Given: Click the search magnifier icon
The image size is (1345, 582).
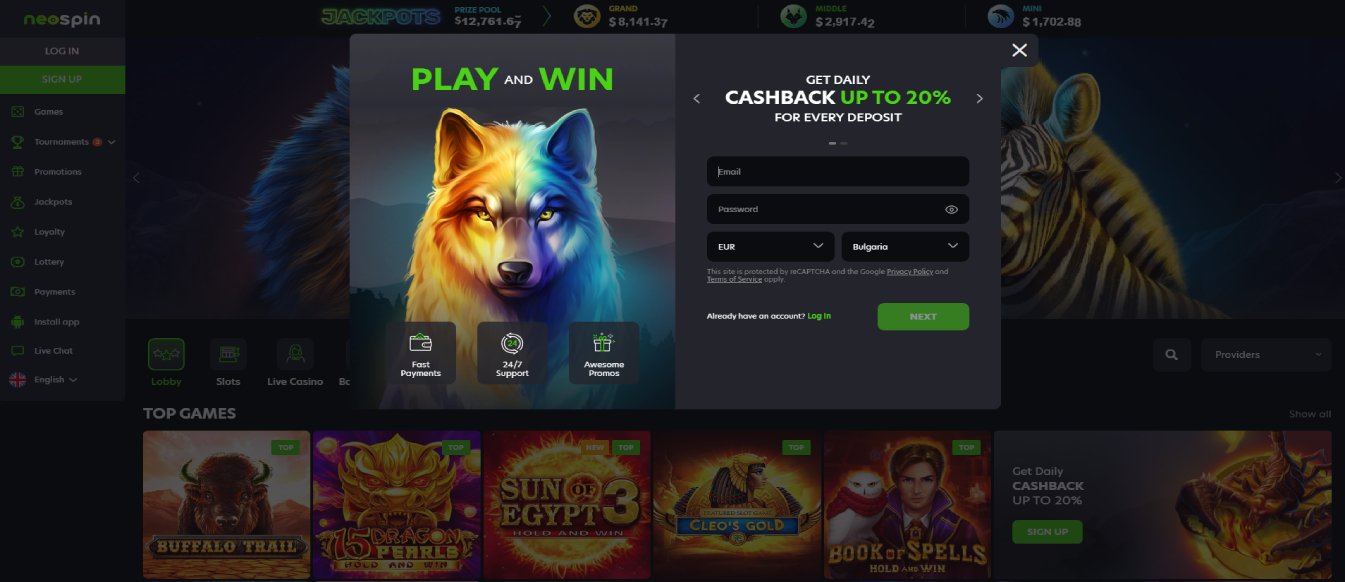Looking at the screenshot, I should click(x=1172, y=355).
